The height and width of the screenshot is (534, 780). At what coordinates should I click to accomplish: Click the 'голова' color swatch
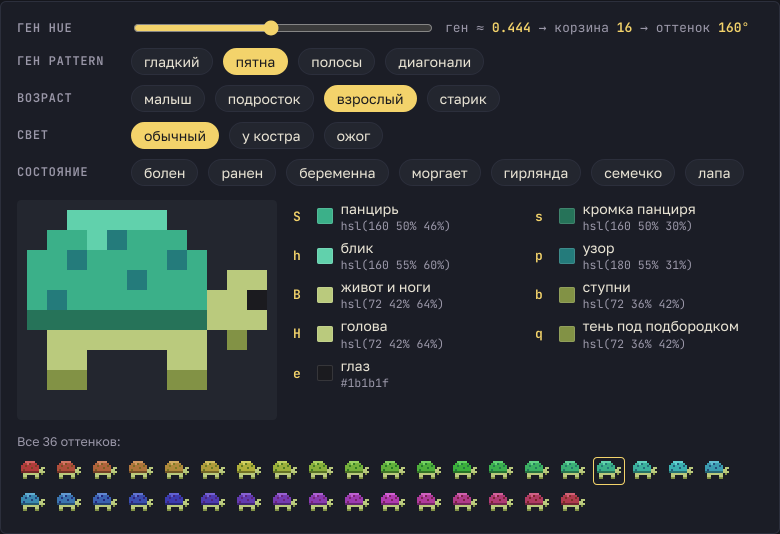pyautogui.click(x=325, y=334)
